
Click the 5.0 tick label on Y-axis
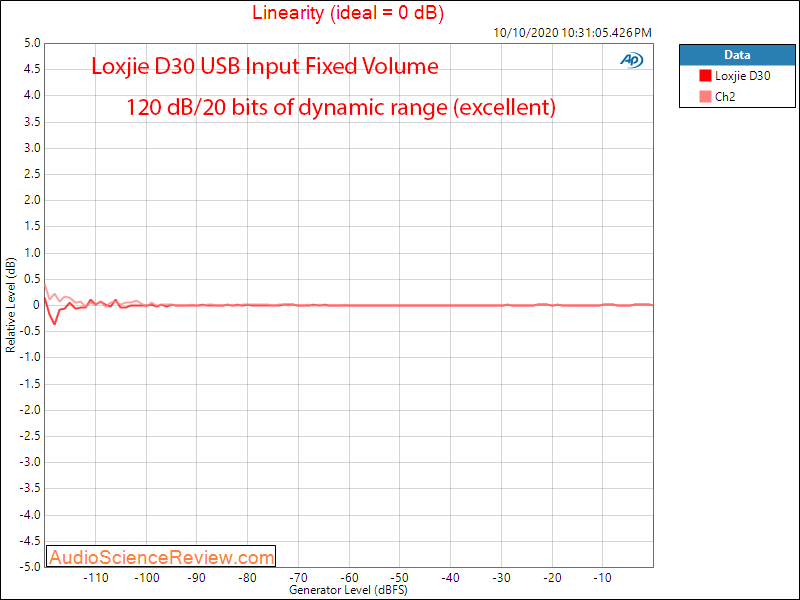tap(32, 43)
